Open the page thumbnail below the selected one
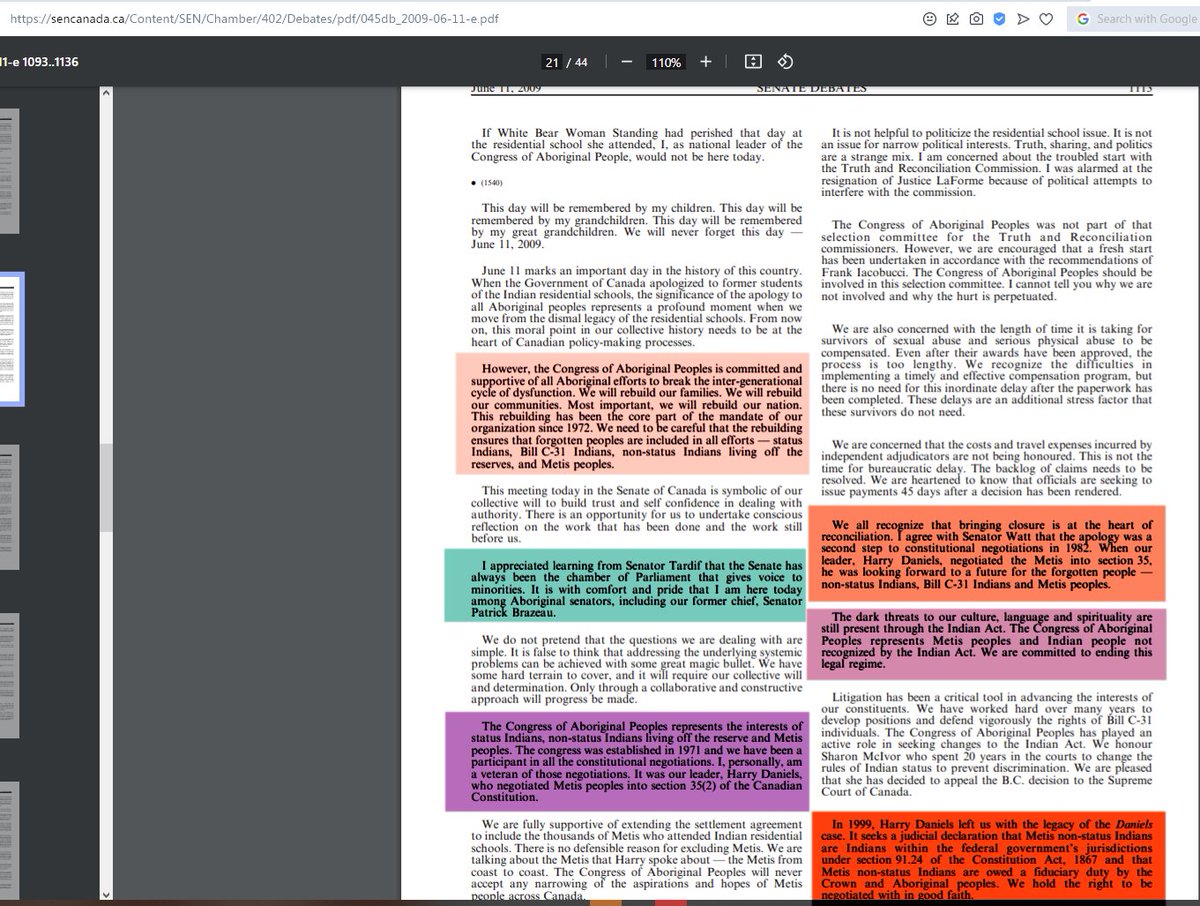Screen dimensions: 1200x906 [x=9, y=508]
